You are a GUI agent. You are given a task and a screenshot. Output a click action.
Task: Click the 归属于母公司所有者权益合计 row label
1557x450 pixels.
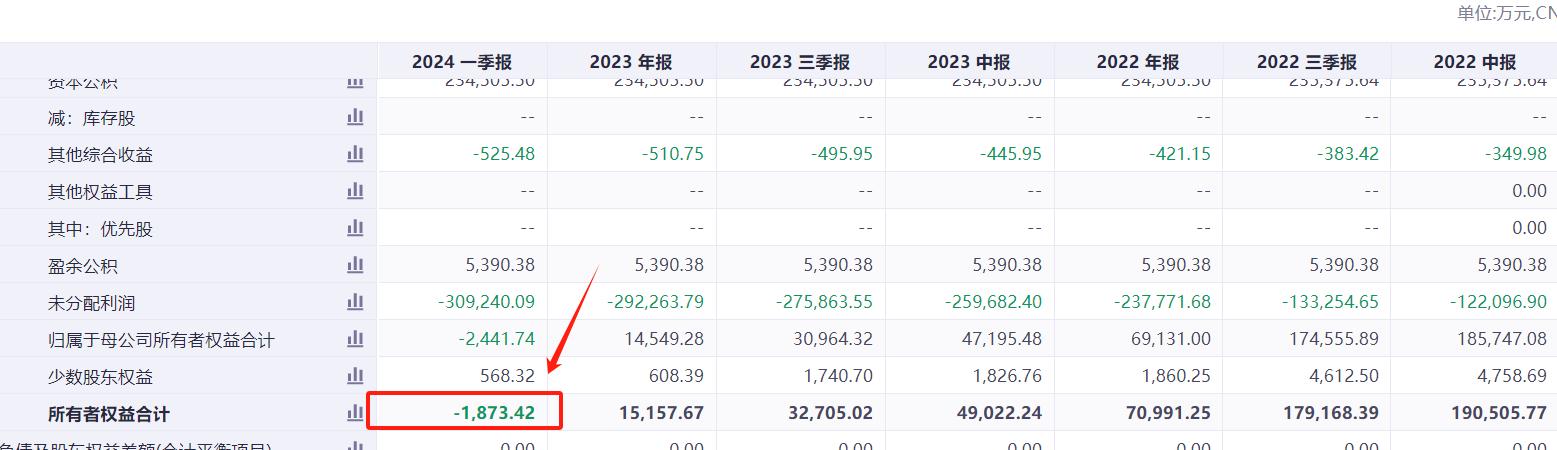point(161,340)
